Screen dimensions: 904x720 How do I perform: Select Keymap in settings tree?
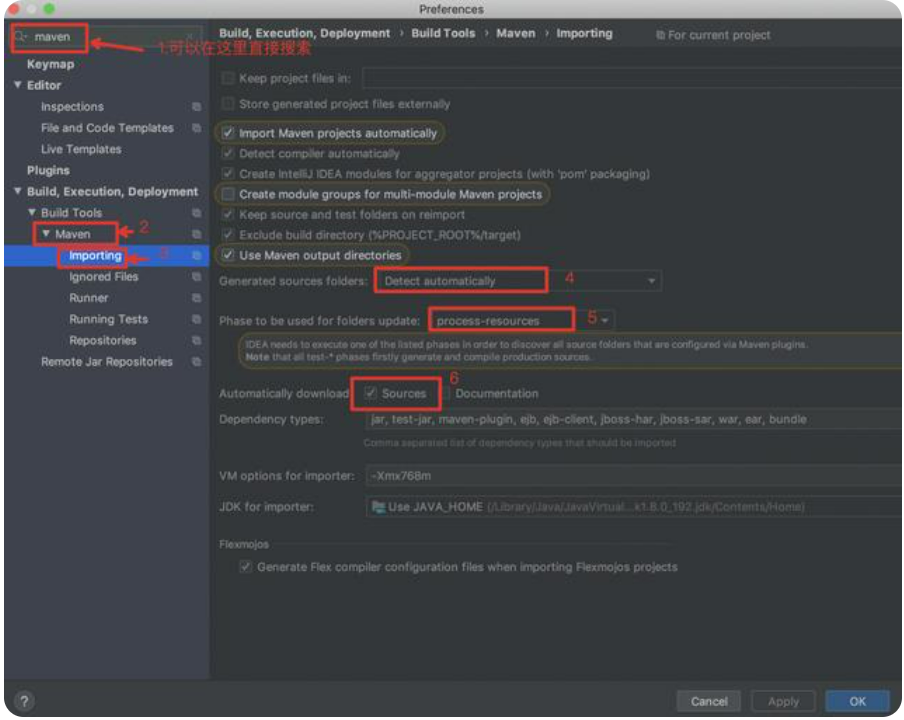pyautogui.click(x=51, y=64)
